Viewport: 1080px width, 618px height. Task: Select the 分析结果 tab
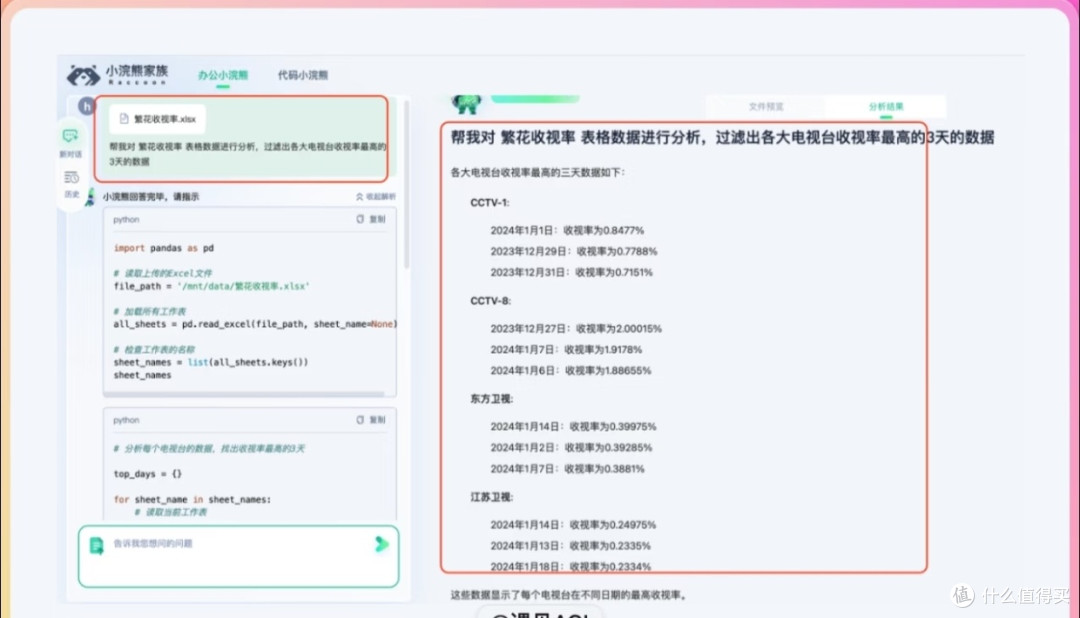pos(886,107)
